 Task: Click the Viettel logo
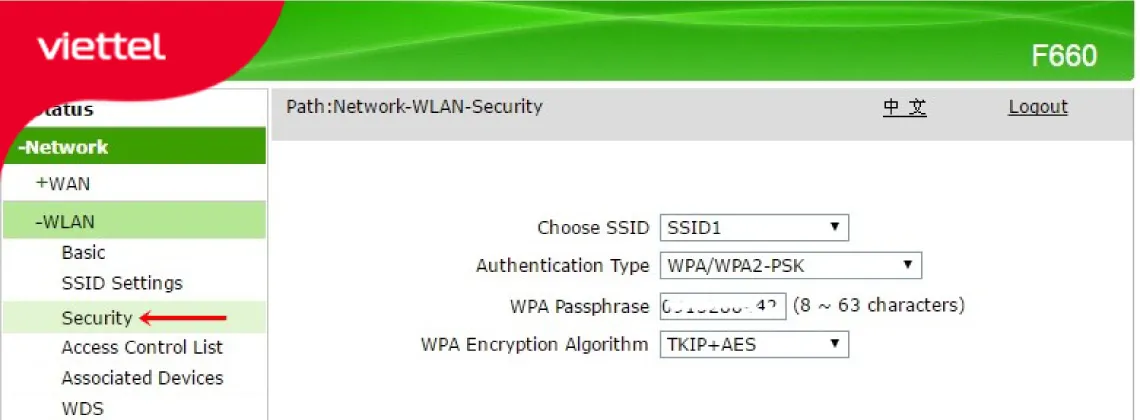(x=101, y=47)
